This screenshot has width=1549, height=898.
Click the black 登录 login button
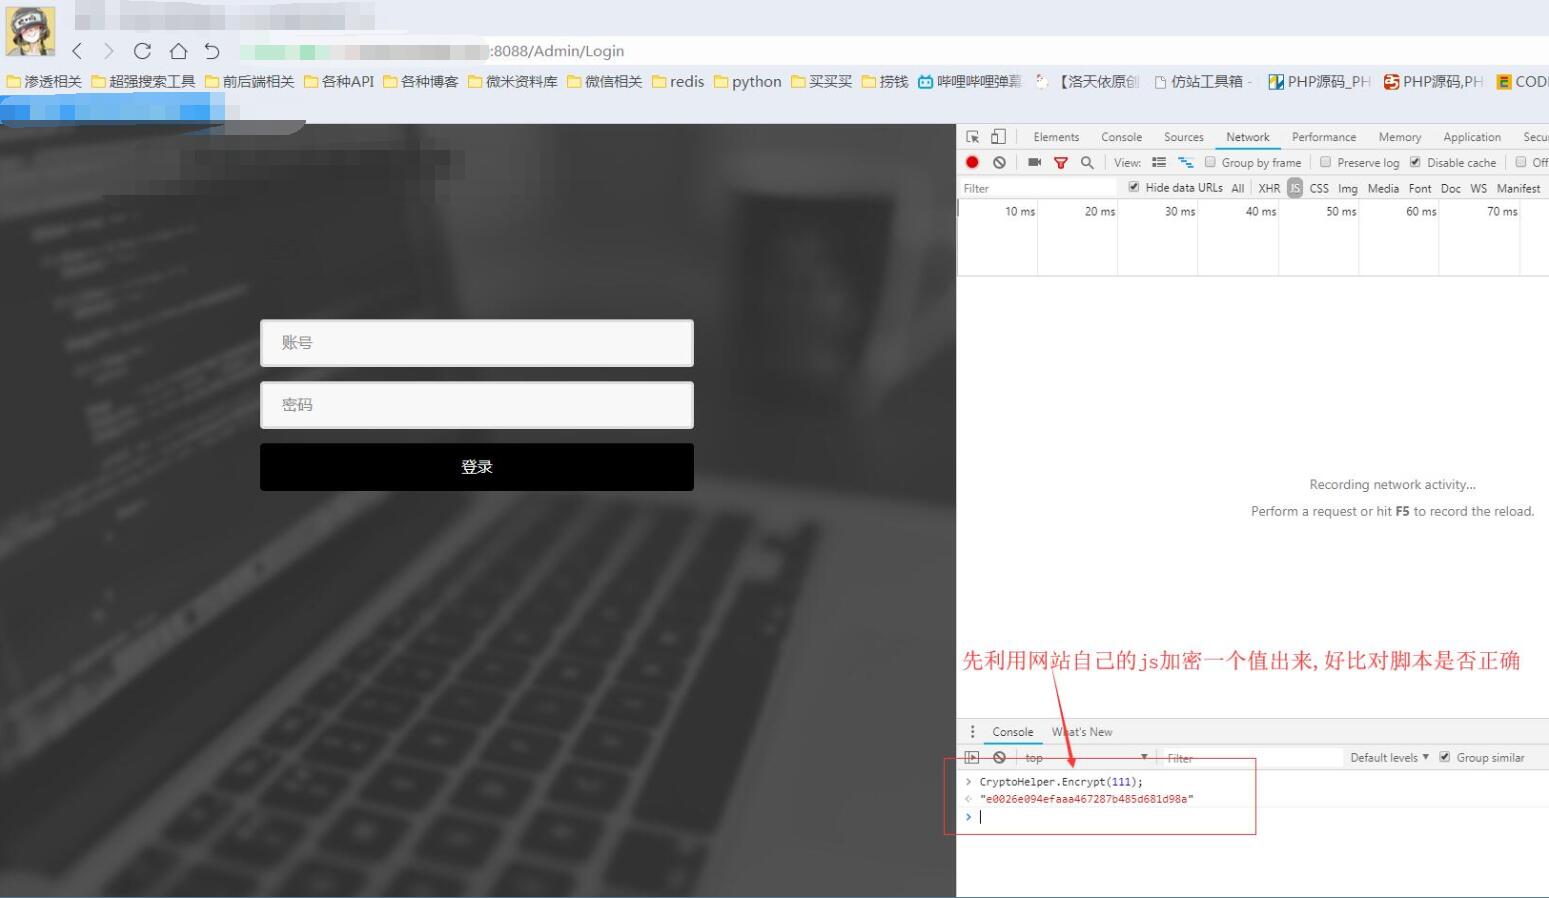click(x=477, y=467)
